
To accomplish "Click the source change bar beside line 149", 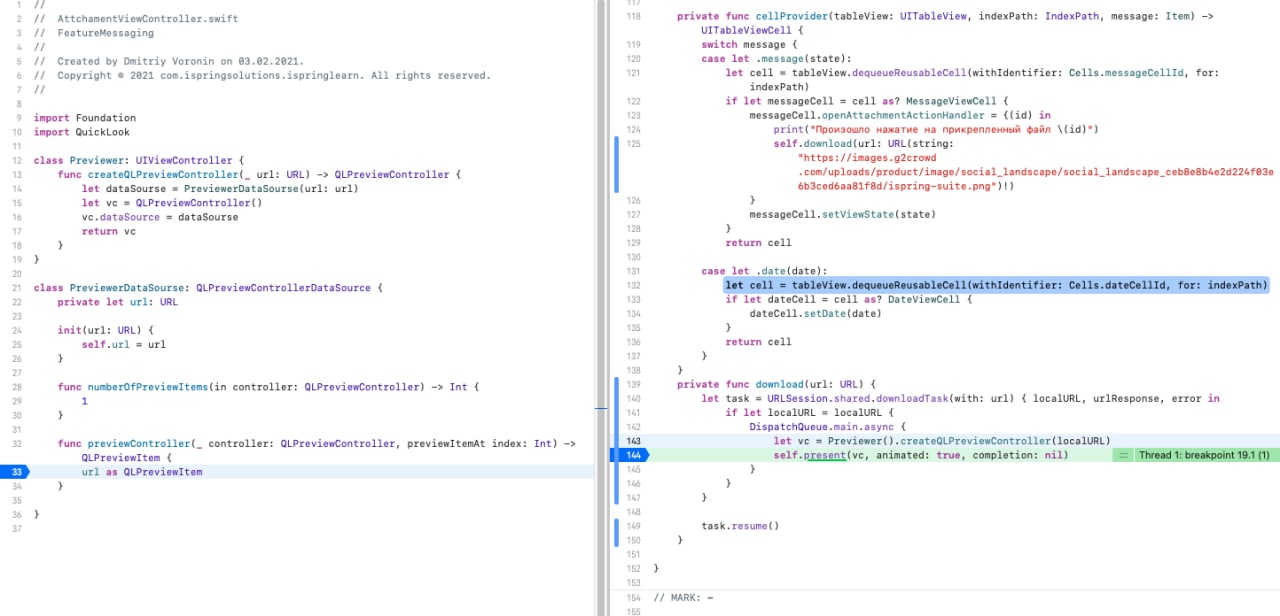I will tap(616, 532).
